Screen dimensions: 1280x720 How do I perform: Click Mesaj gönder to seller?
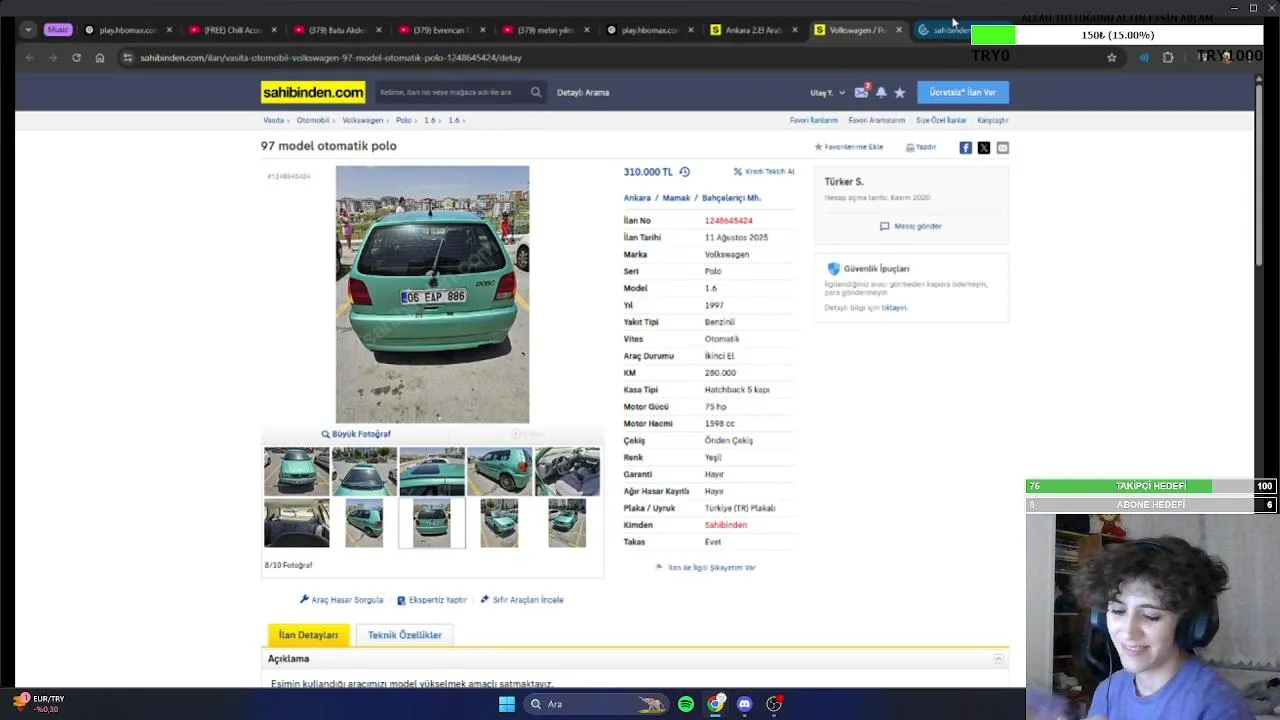(911, 226)
